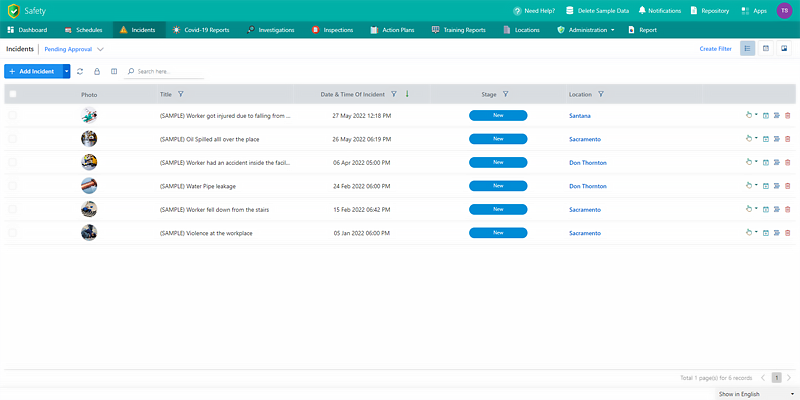Open Notifications bell icon
This screenshot has width=800, height=400.
pyautogui.click(x=642, y=10)
